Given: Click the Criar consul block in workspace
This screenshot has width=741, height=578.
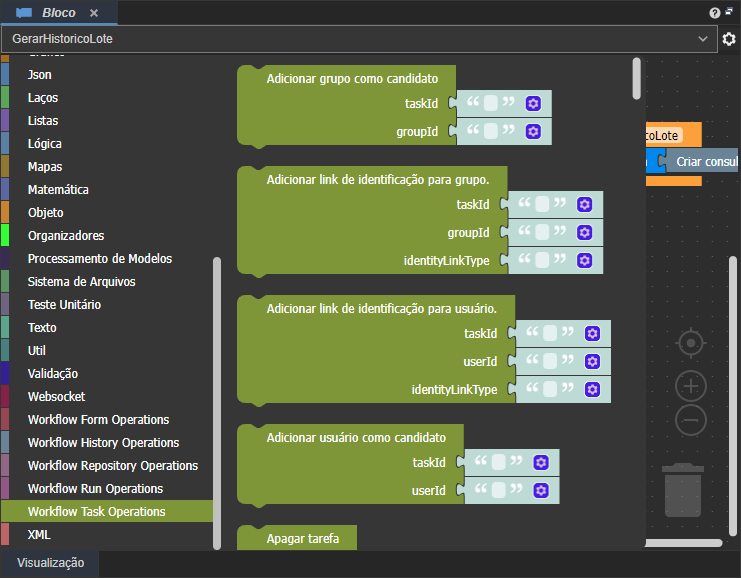Looking at the screenshot, I should coord(702,162).
